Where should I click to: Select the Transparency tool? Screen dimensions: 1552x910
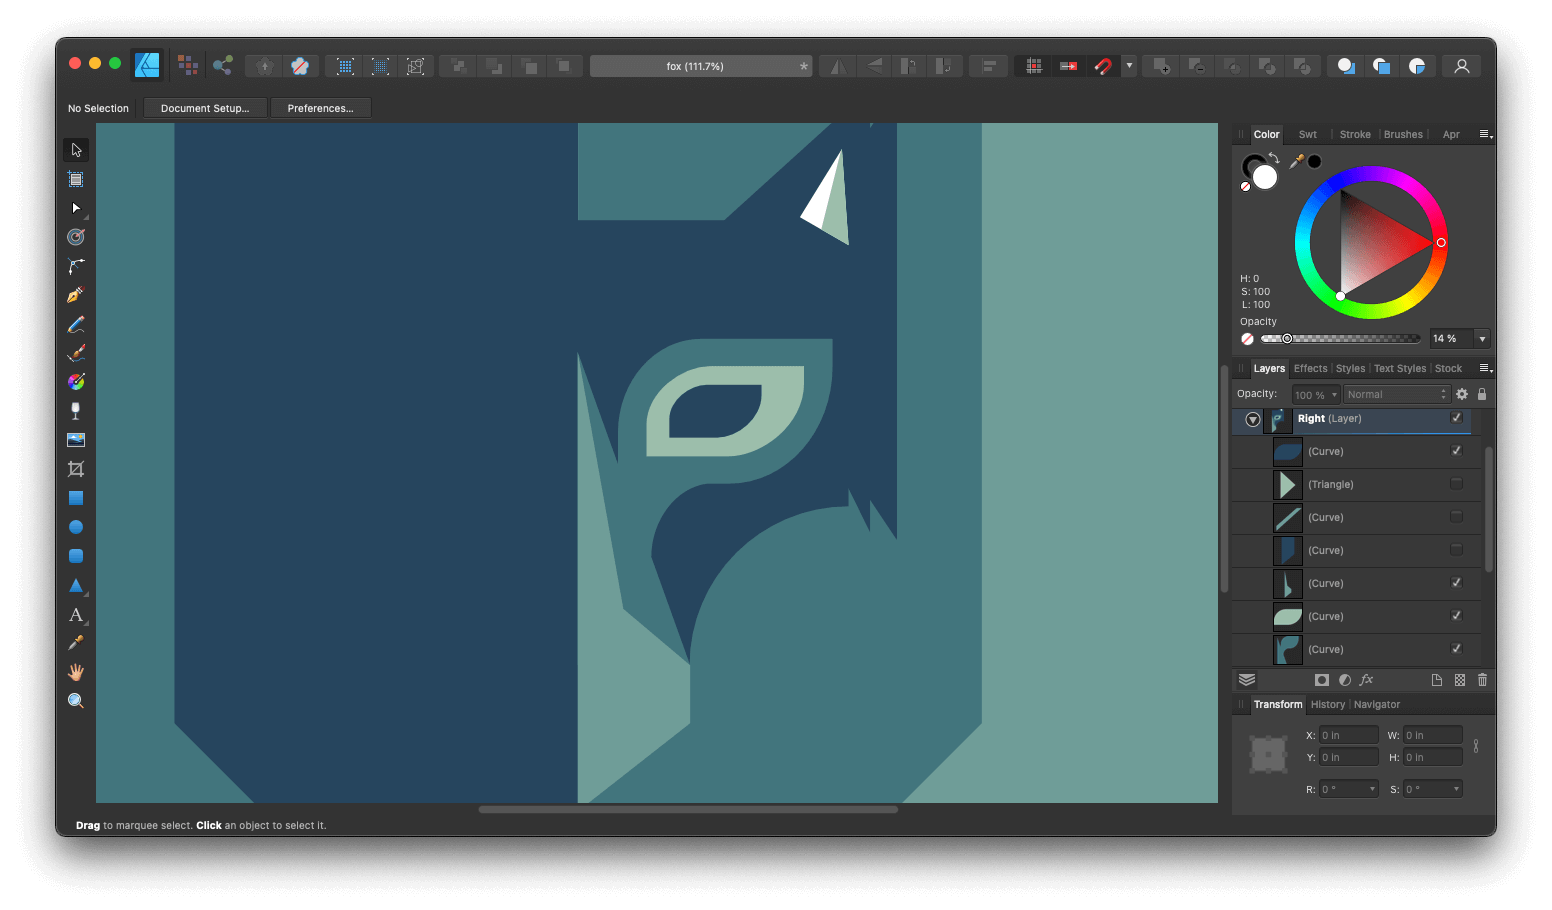tap(75, 410)
